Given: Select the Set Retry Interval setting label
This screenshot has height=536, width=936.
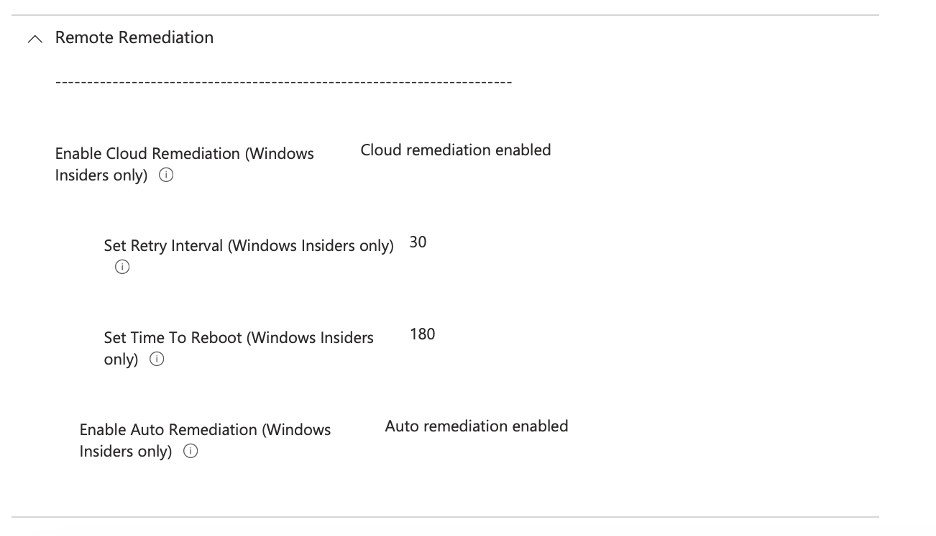Looking at the screenshot, I should coord(249,246).
